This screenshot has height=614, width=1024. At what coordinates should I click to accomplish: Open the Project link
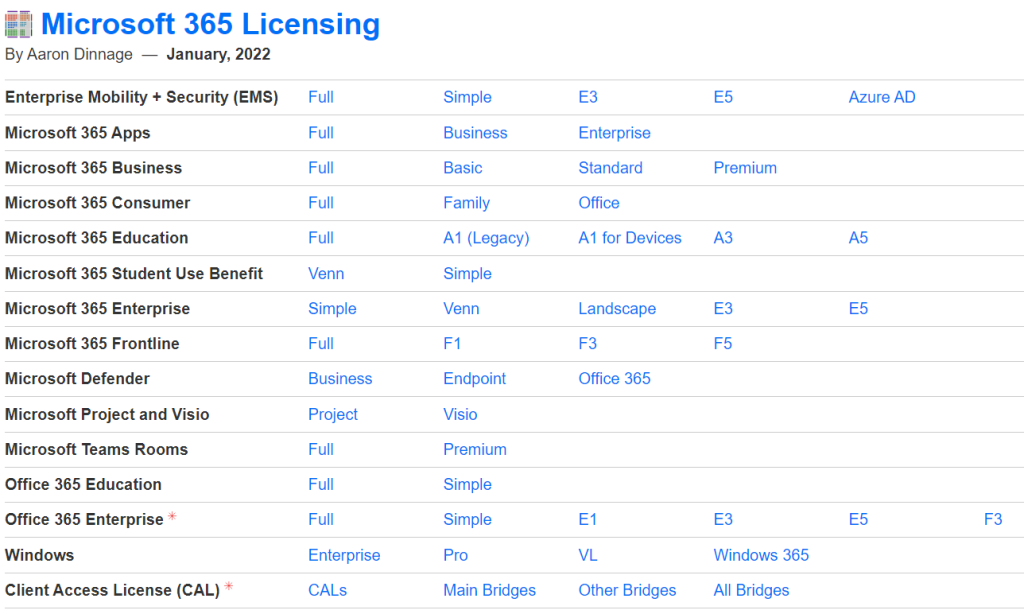(x=332, y=414)
